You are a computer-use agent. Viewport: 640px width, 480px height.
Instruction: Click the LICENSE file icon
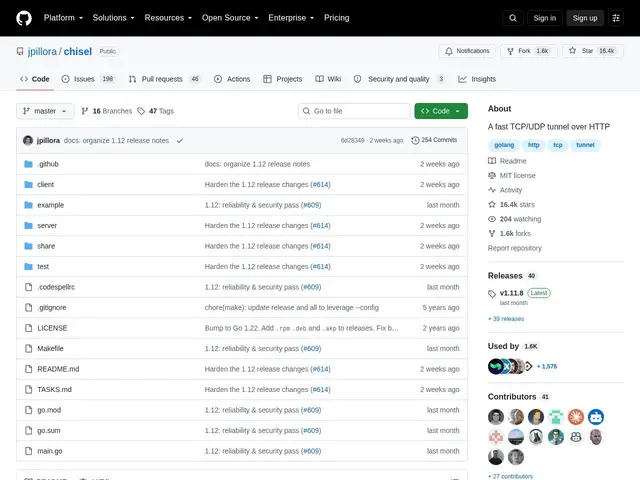click(x=28, y=328)
